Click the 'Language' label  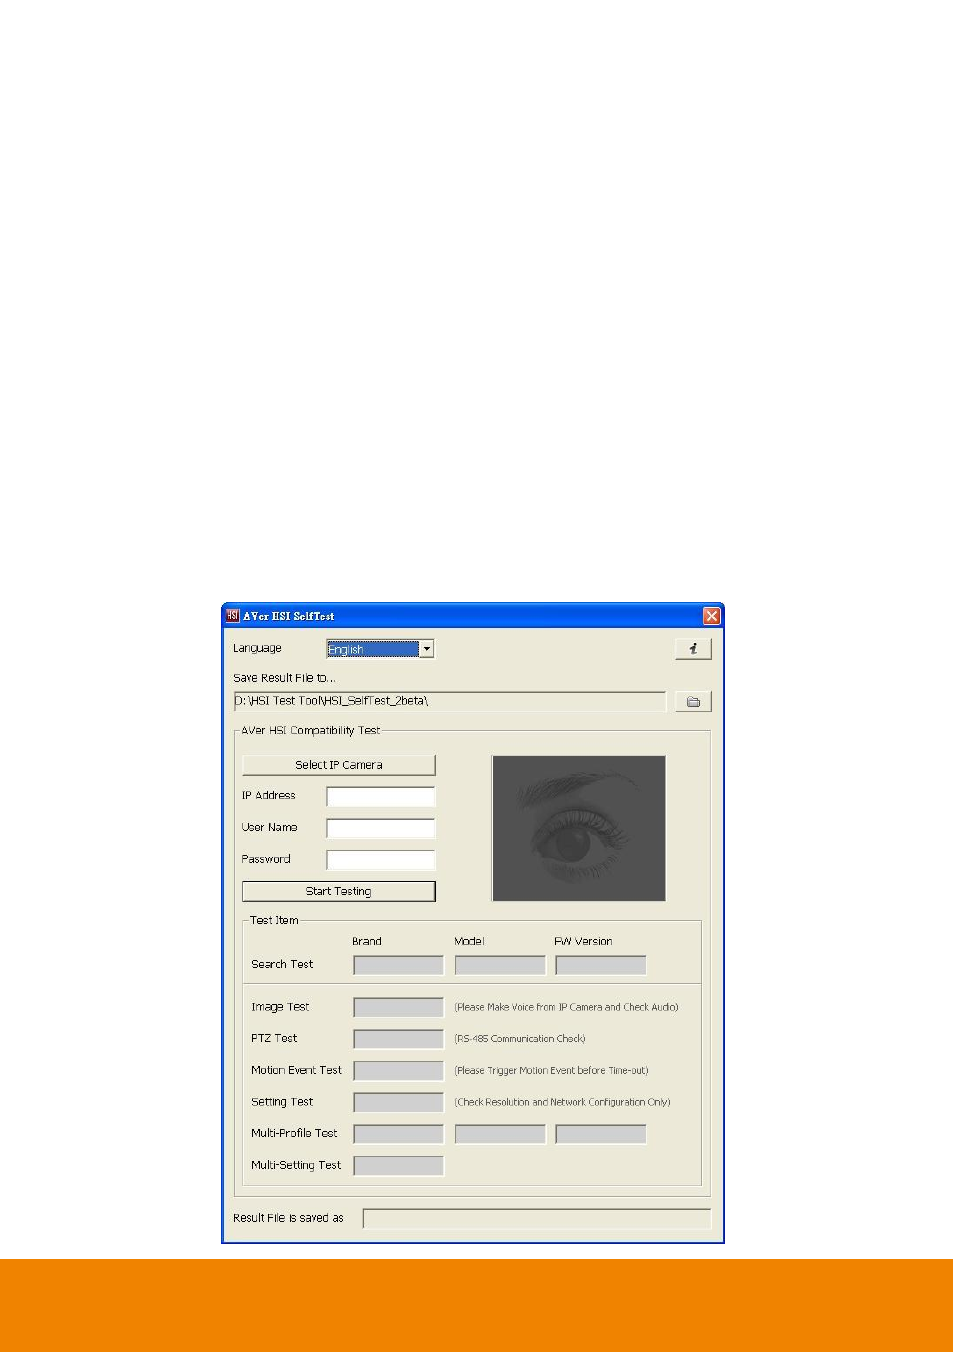[257, 648]
